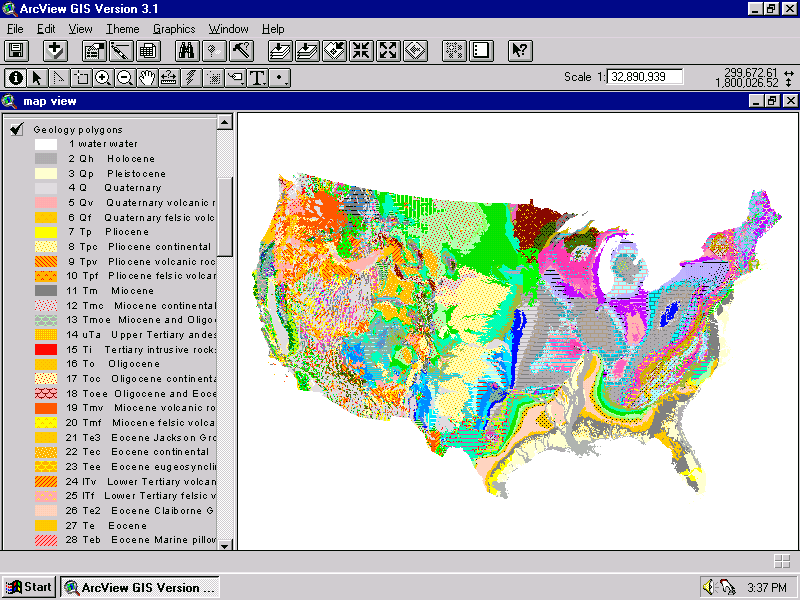
Task: Click ArcView GIS taskbar button
Action: coord(139,587)
